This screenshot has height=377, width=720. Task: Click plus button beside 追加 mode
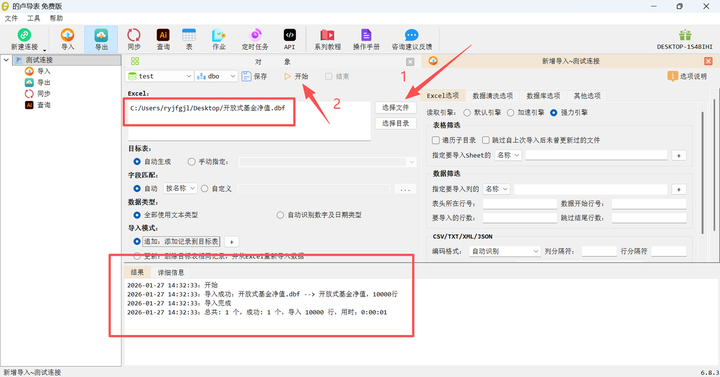(x=231, y=242)
